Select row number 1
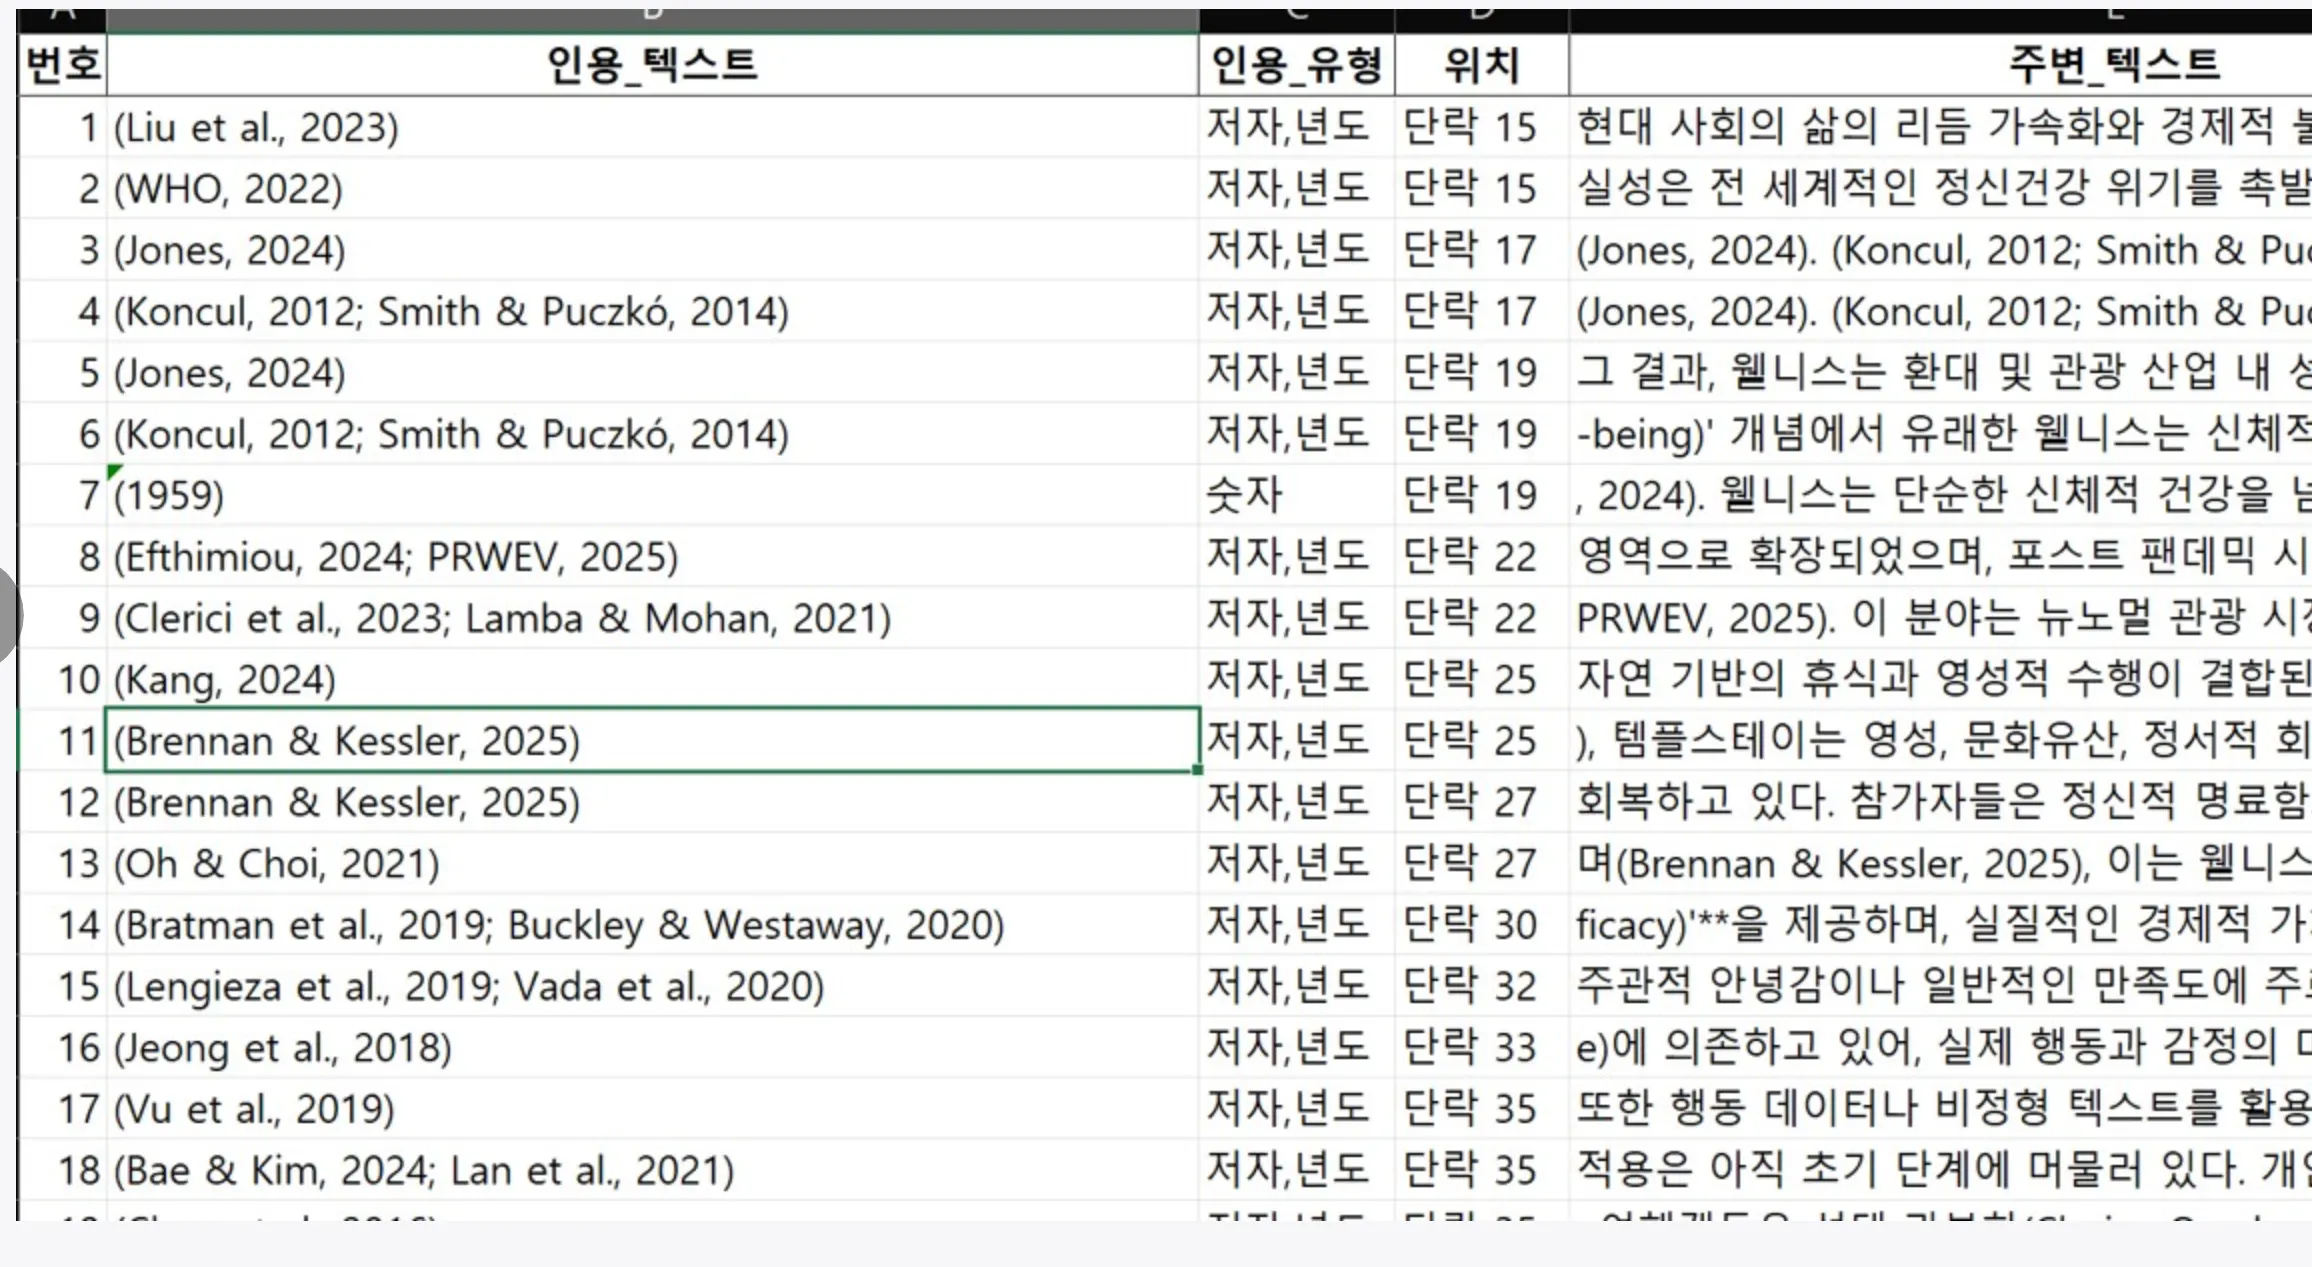2312x1267 pixels. point(60,127)
